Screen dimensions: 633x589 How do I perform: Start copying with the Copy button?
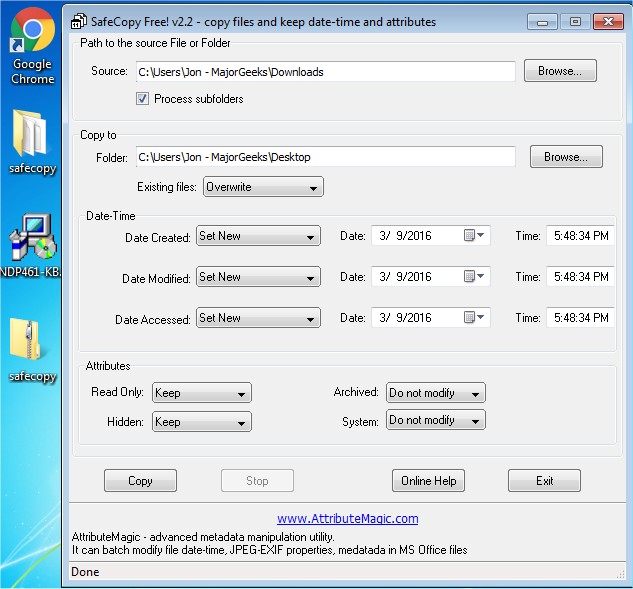140,481
